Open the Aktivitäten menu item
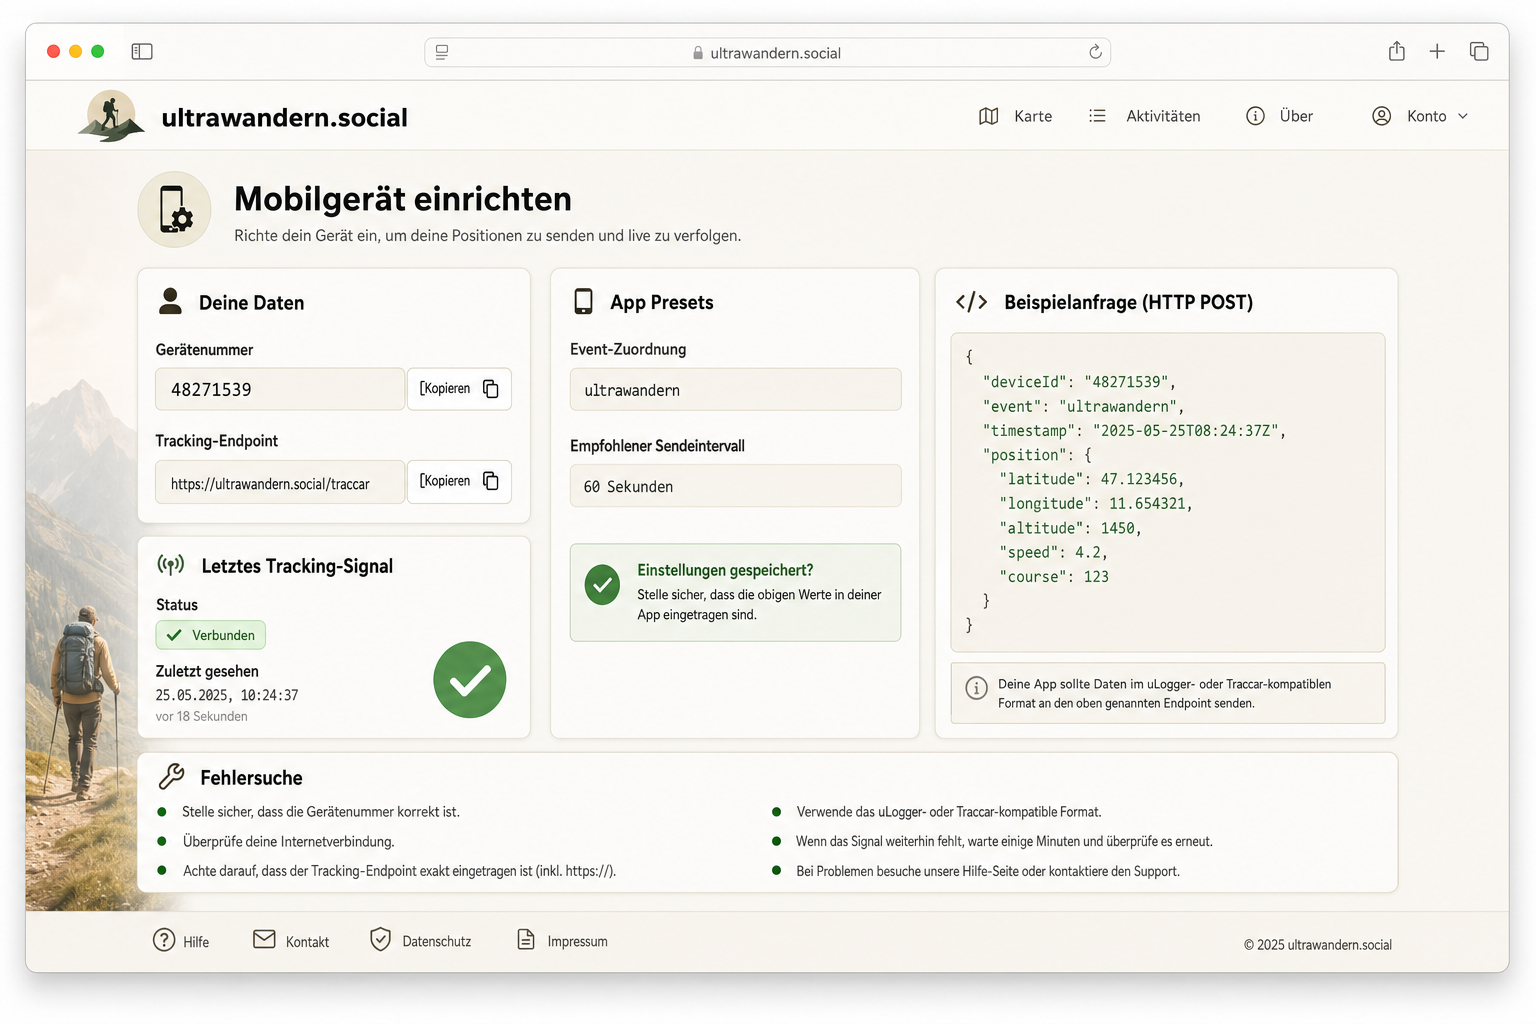The image size is (1536, 1024). point(1163,116)
